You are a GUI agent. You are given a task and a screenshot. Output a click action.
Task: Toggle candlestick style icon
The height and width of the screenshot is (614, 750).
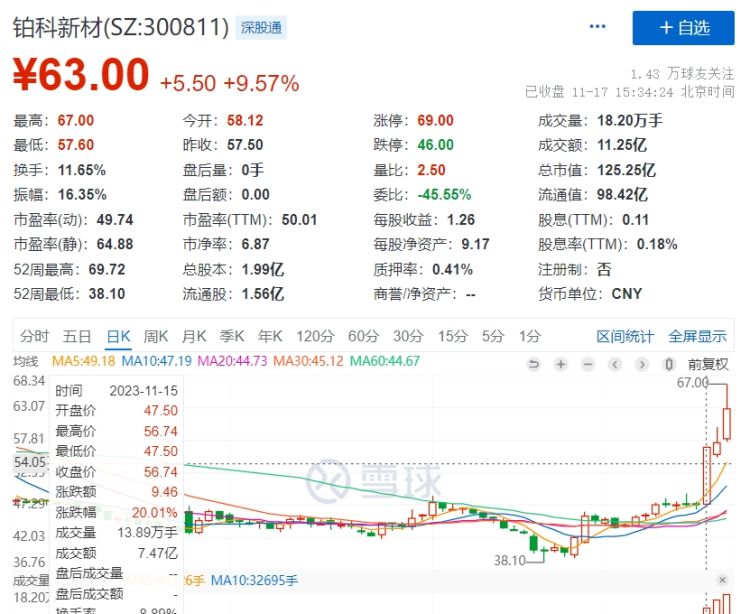coord(669,365)
